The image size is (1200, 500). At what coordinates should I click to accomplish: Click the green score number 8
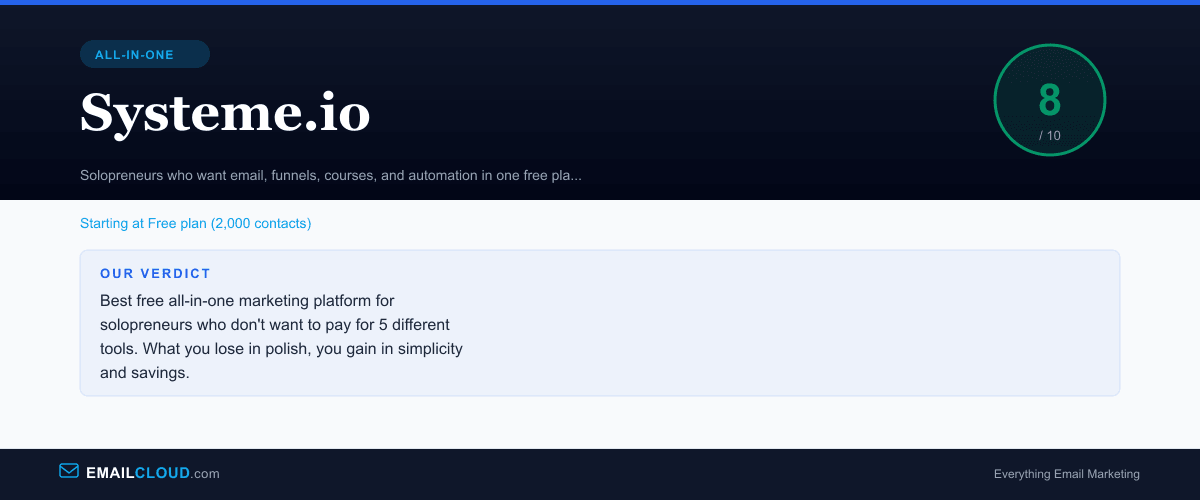pos(1049,101)
